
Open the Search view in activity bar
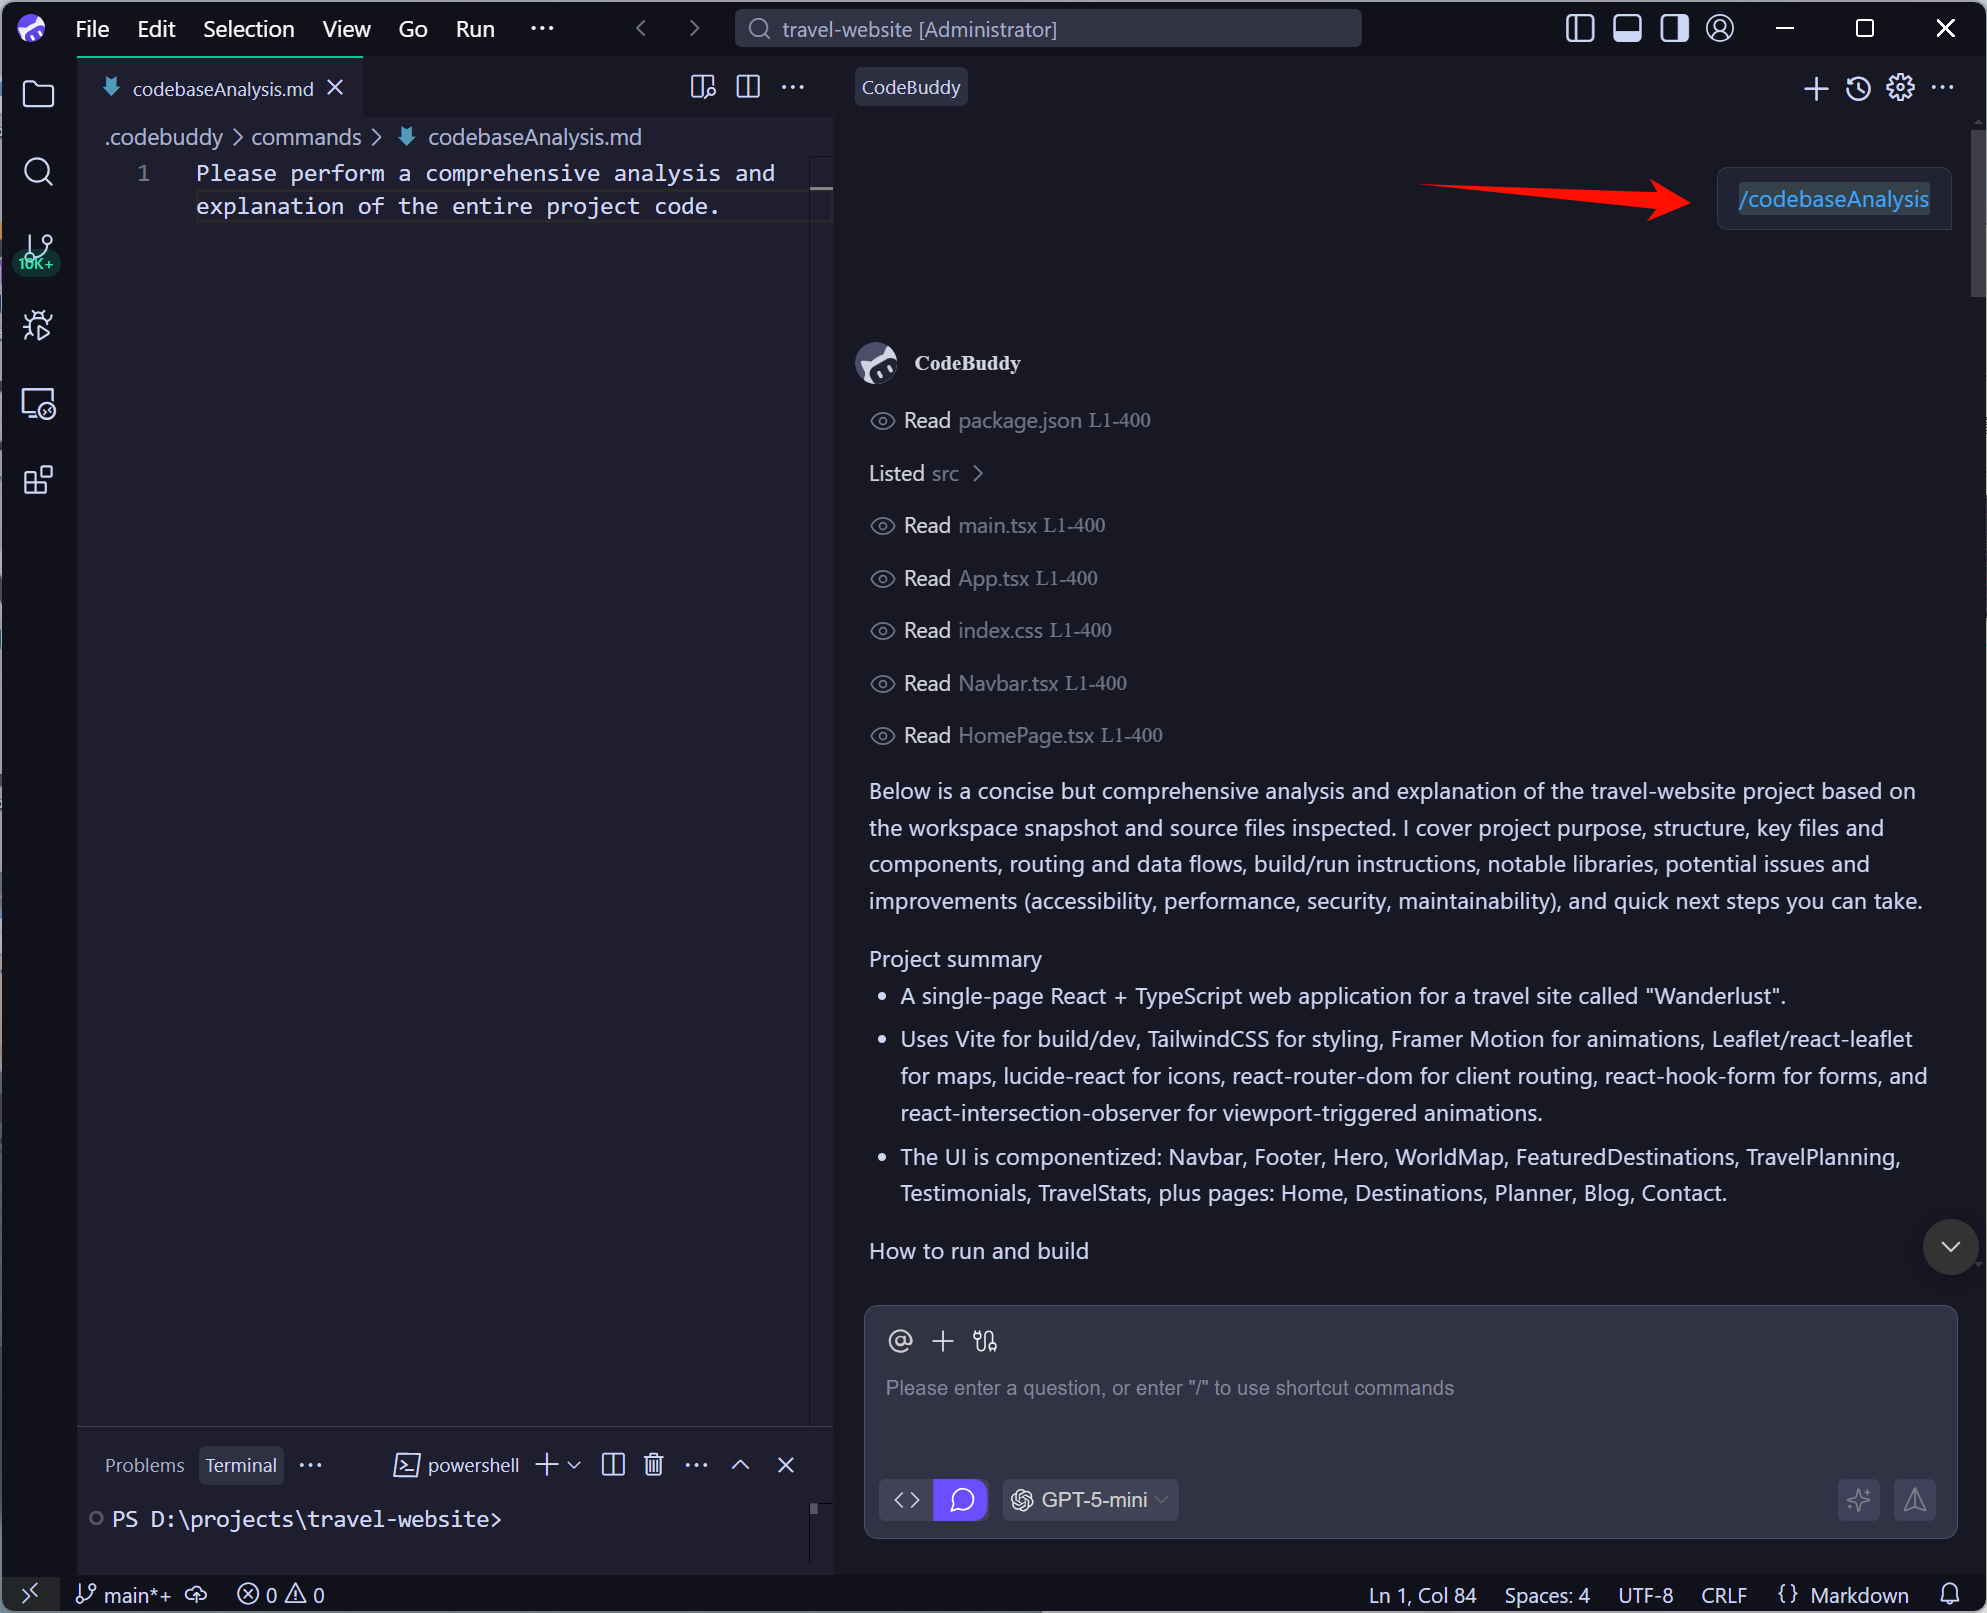pos(38,172)
